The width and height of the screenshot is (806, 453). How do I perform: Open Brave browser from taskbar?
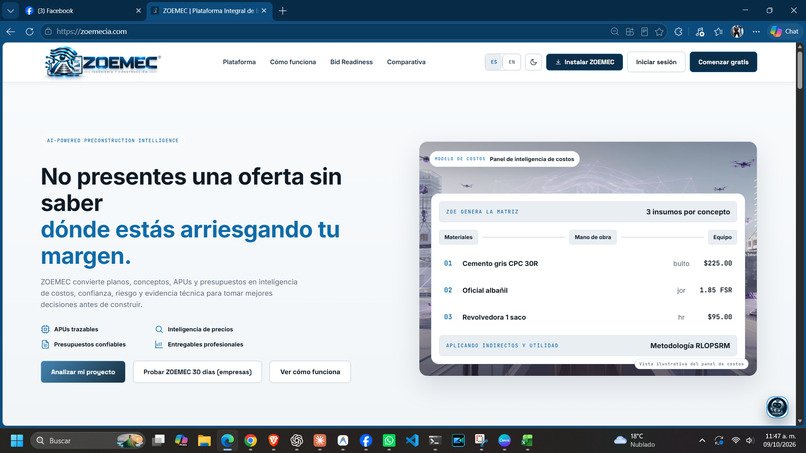273,441
